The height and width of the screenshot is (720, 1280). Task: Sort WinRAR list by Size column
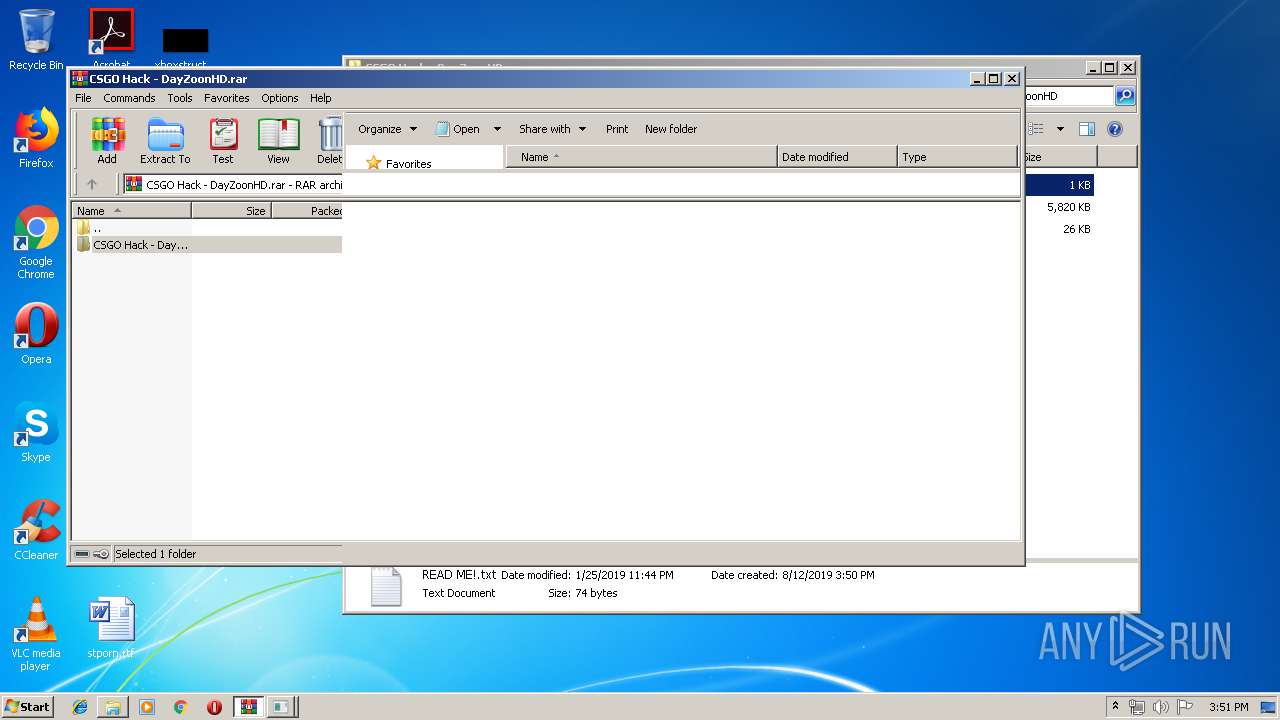pyautogui.click(x=231, y=211)
